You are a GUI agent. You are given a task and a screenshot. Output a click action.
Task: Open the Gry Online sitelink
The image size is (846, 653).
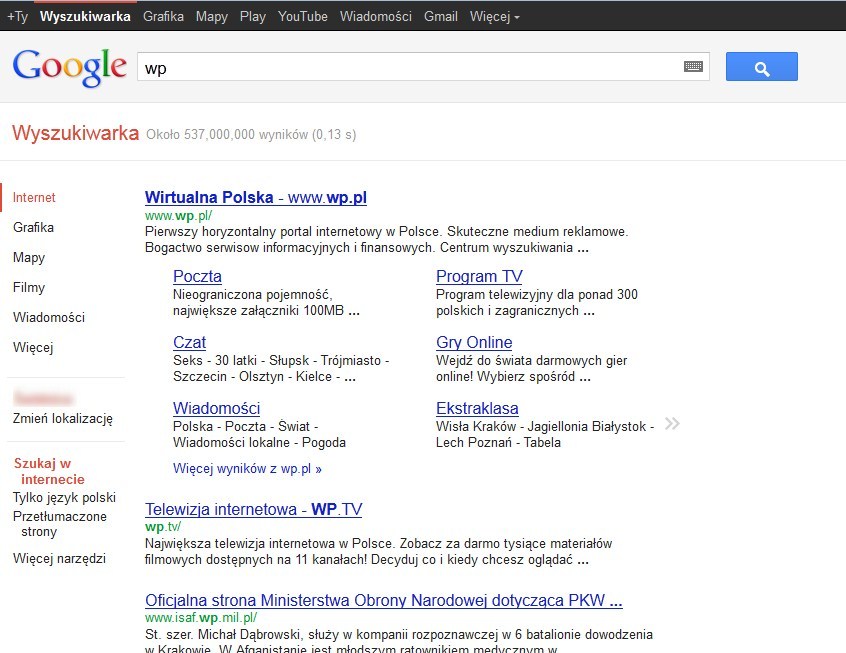(474, 342)
